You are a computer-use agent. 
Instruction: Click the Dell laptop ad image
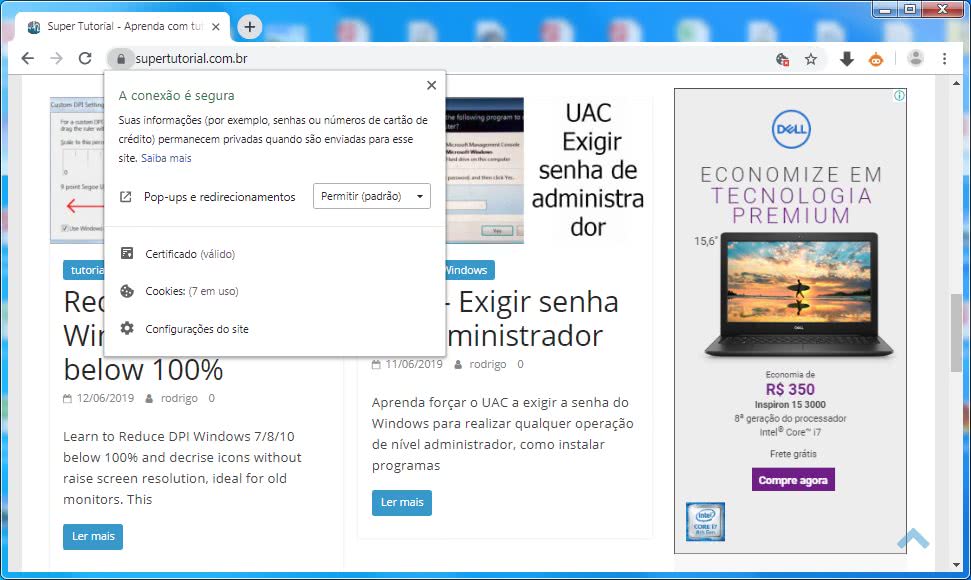(x=799, y=295)
